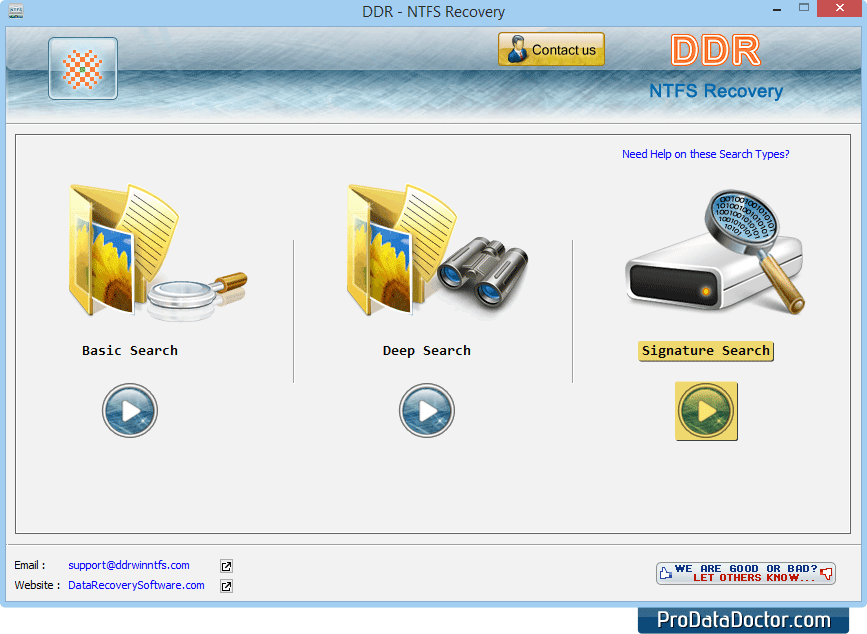Click the NTFS app icon in title bar

pyautogui.click(x=16, y=12)
